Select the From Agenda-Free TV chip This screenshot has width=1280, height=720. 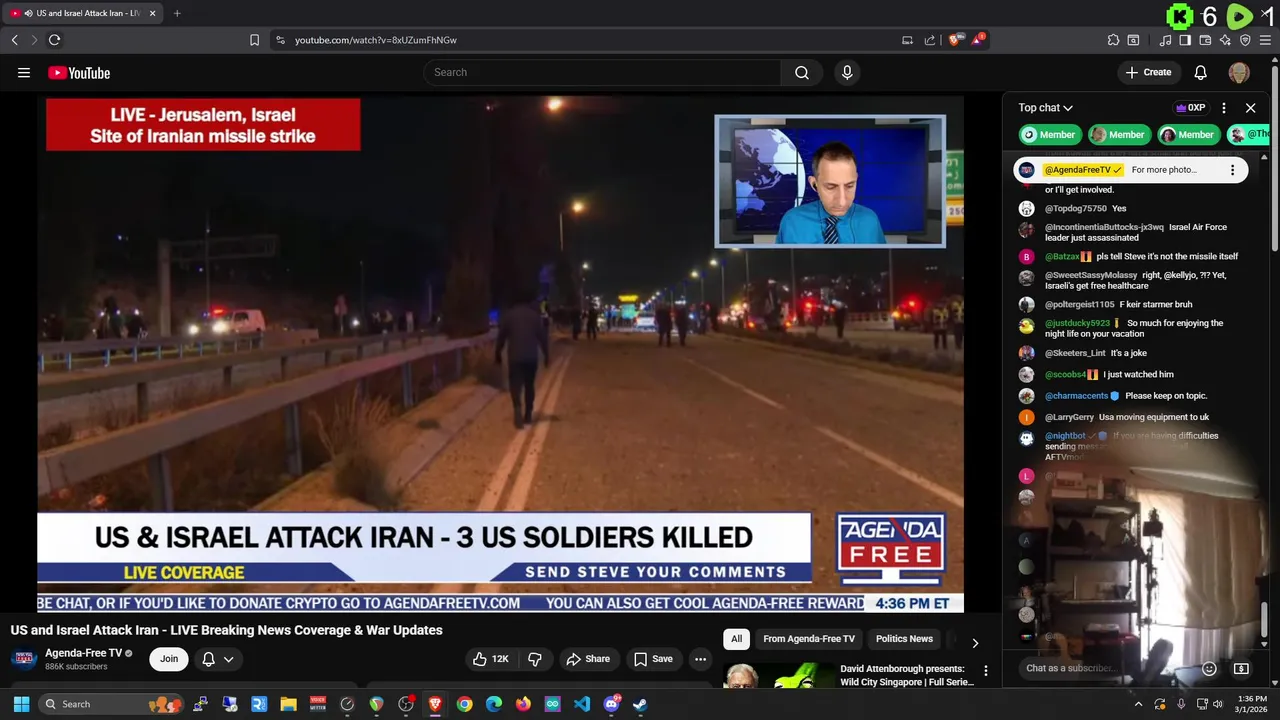point(809,639)
